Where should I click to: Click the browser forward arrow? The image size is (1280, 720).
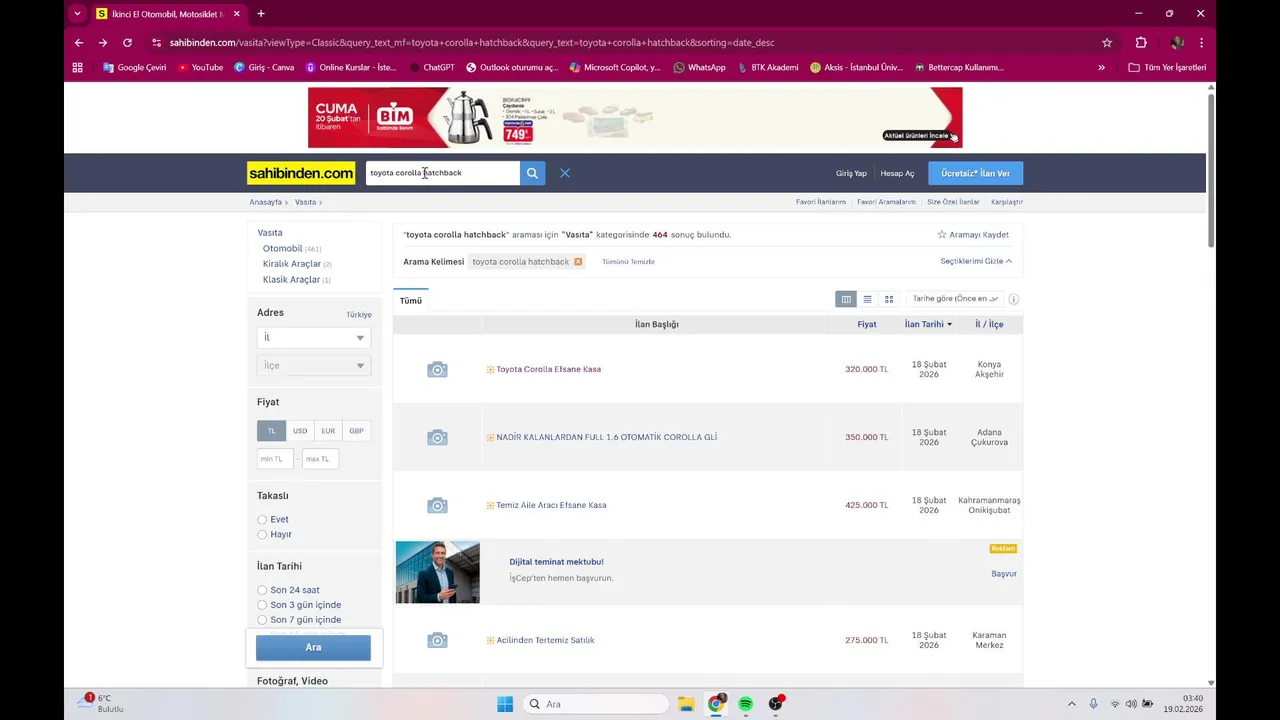tap(103, 43)
